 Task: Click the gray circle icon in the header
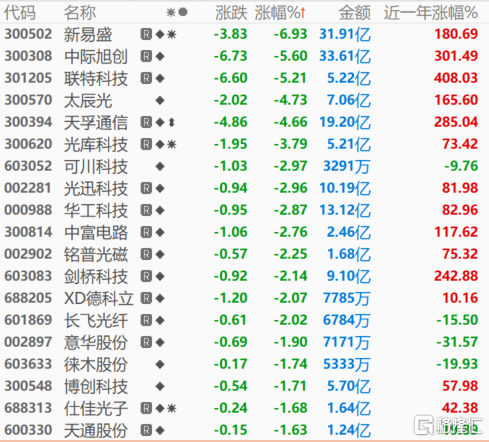pyautogui.click(x=183, y=12)
